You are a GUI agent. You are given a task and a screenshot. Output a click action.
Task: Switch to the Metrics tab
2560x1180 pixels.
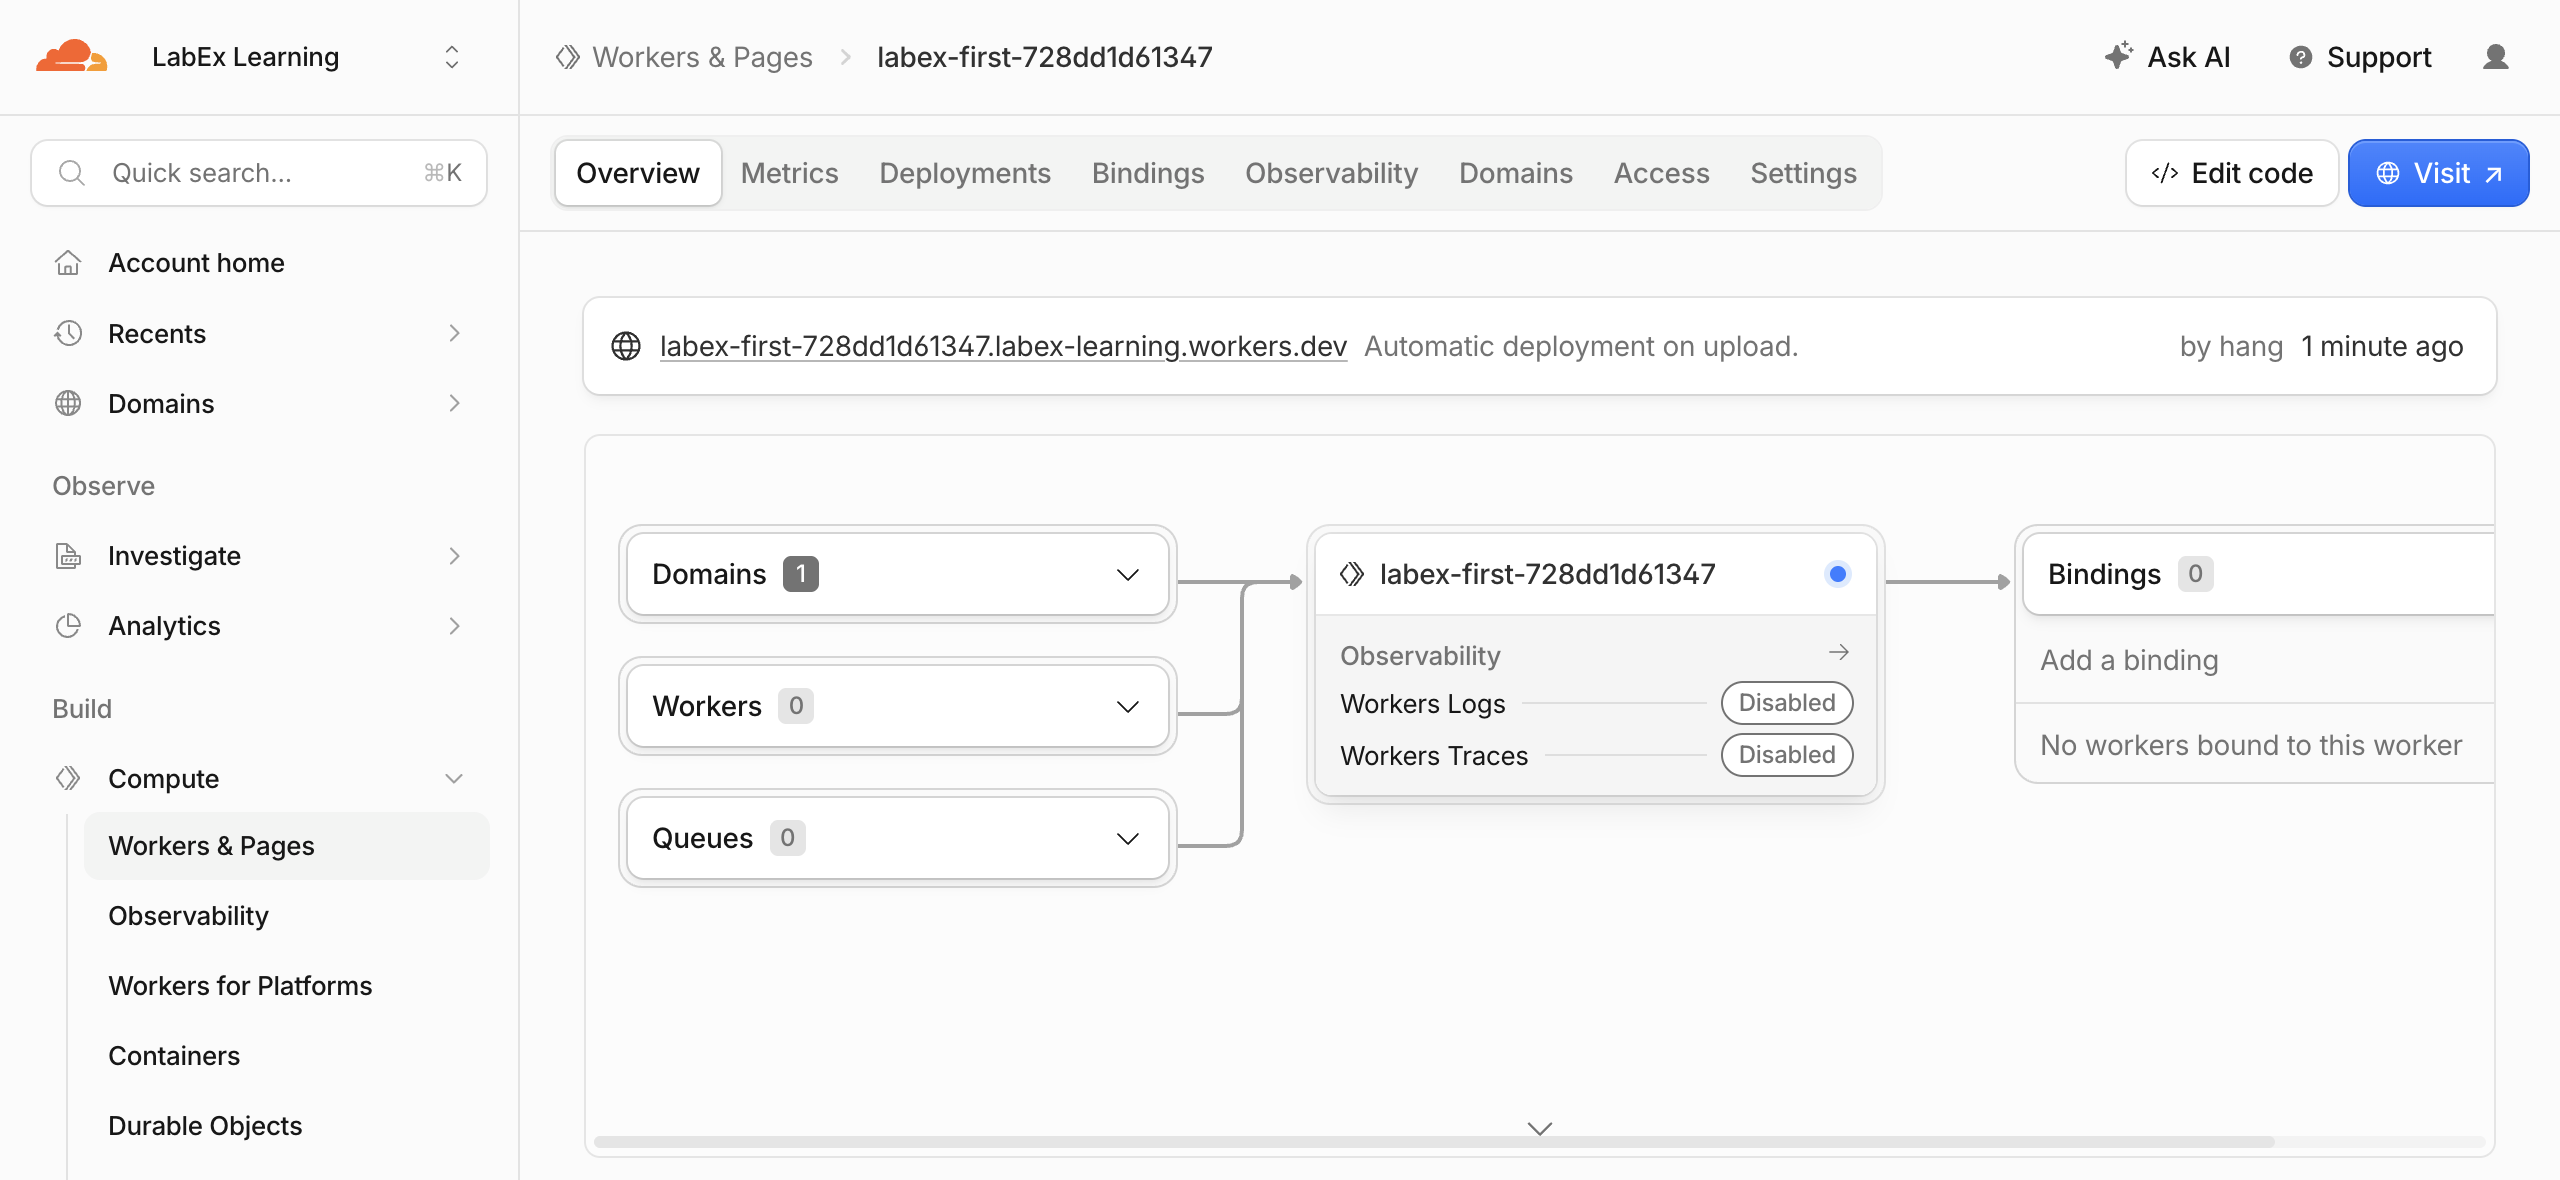click(789, 173)
